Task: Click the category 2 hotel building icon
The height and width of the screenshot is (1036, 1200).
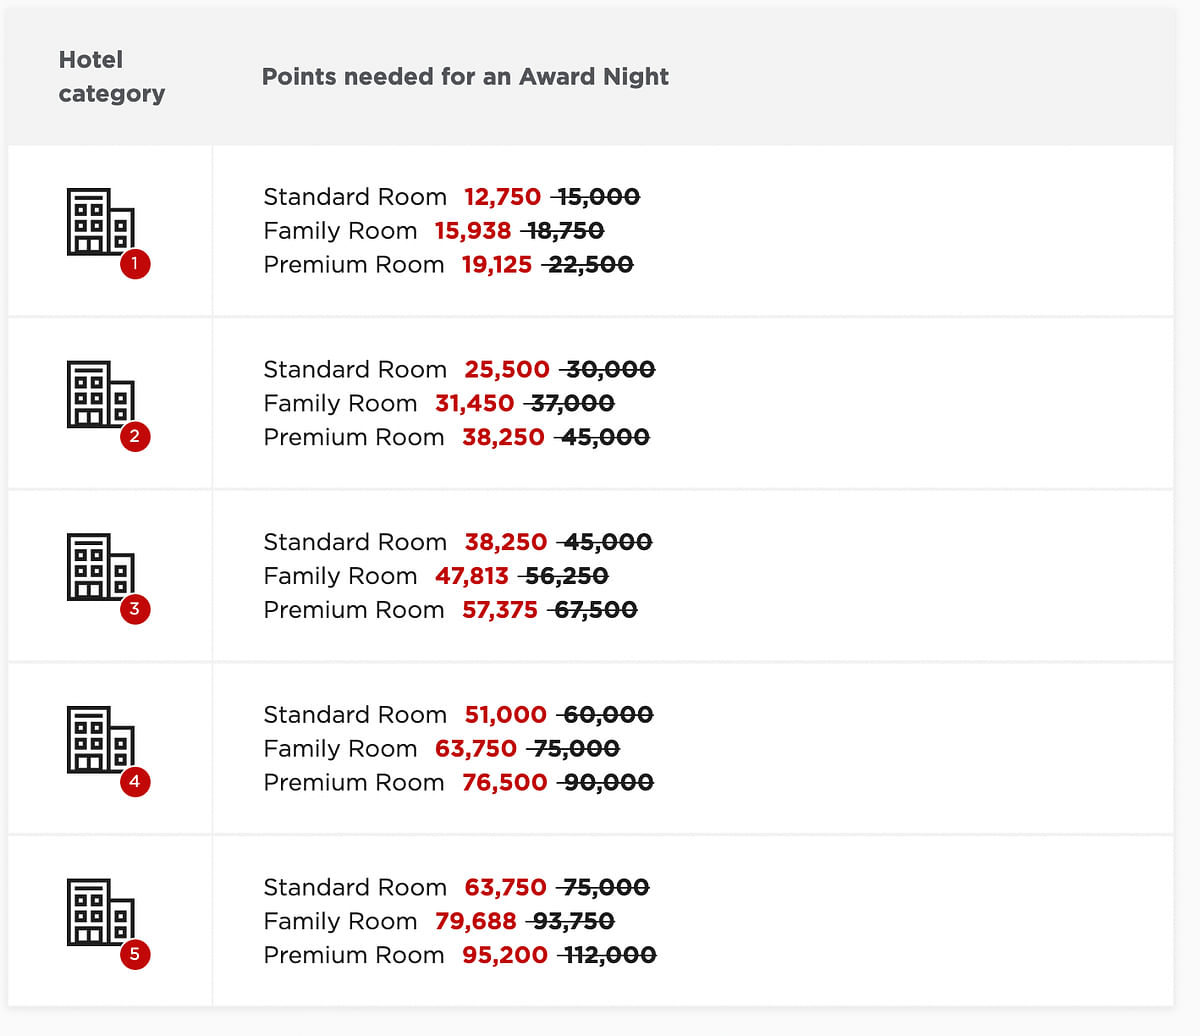Action: [101, 395]
